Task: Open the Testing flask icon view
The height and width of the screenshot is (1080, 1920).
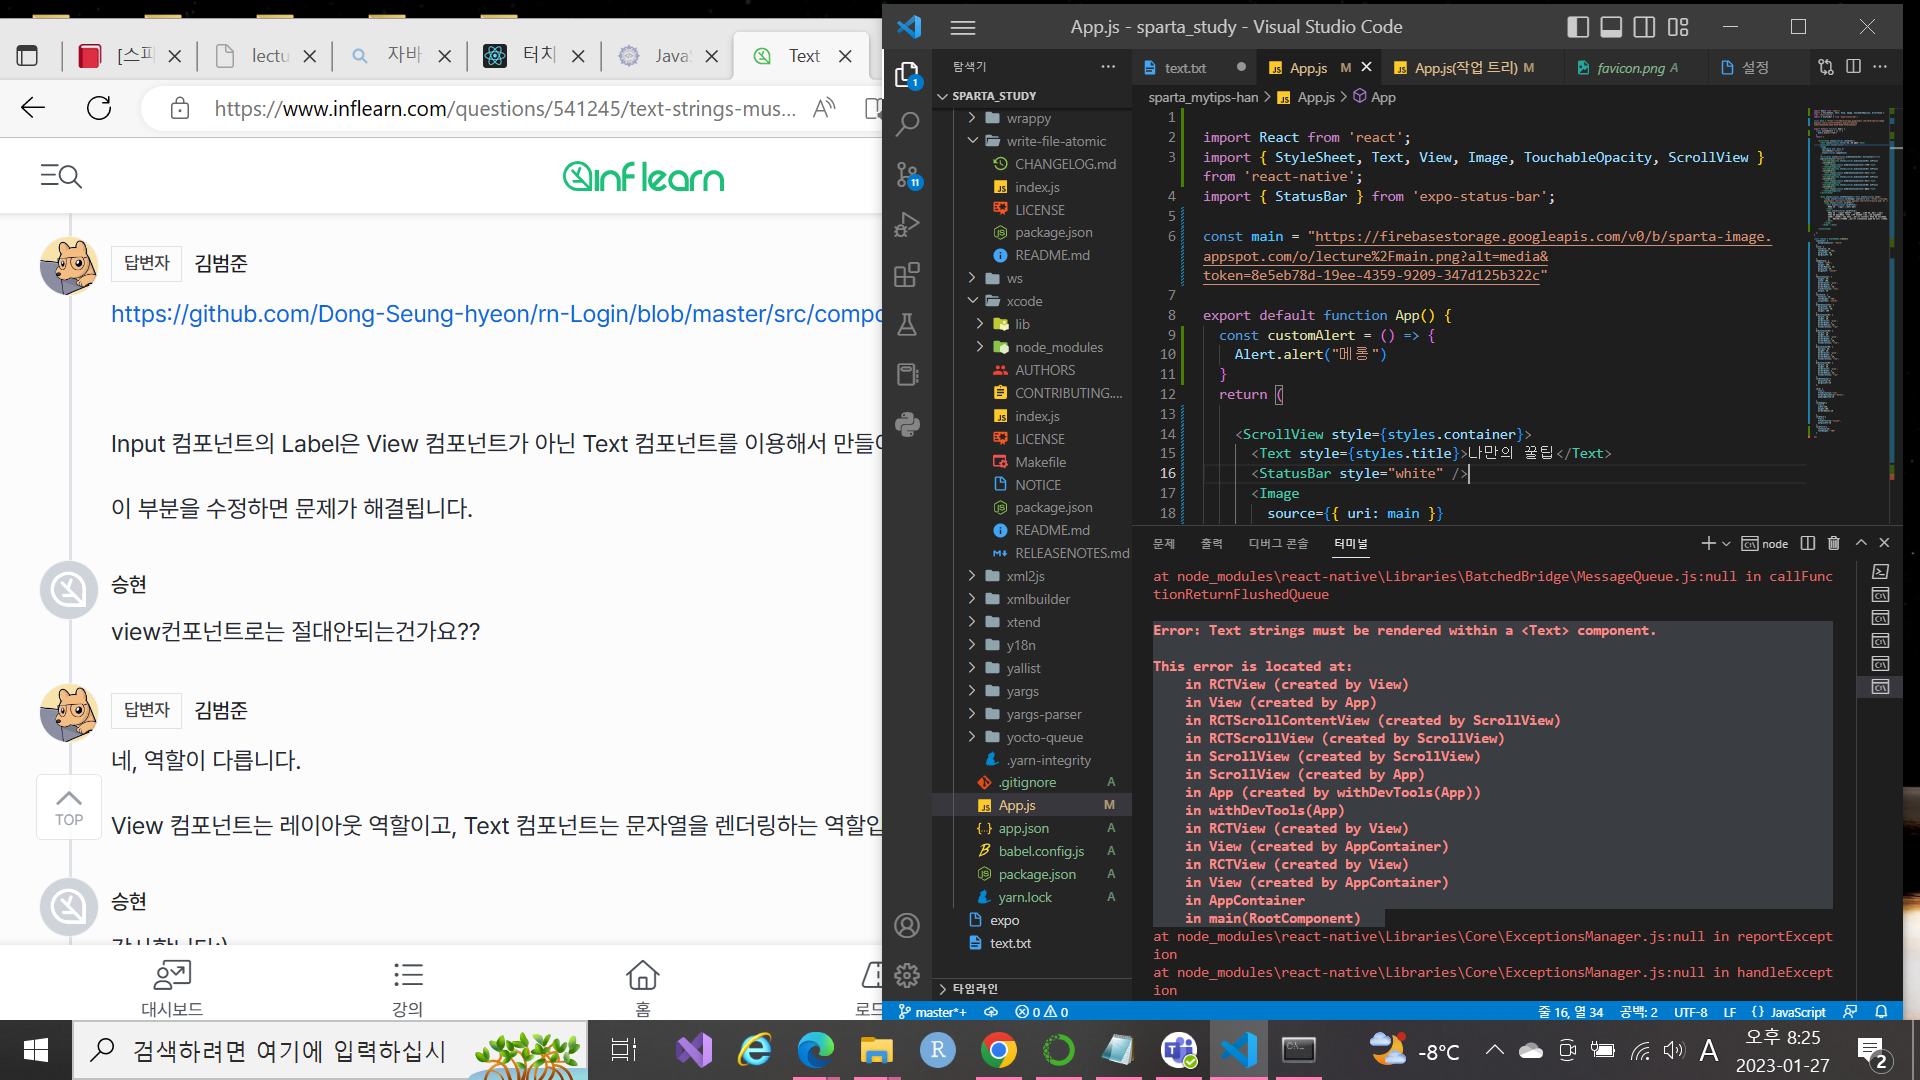Action: tap(907, 325)
